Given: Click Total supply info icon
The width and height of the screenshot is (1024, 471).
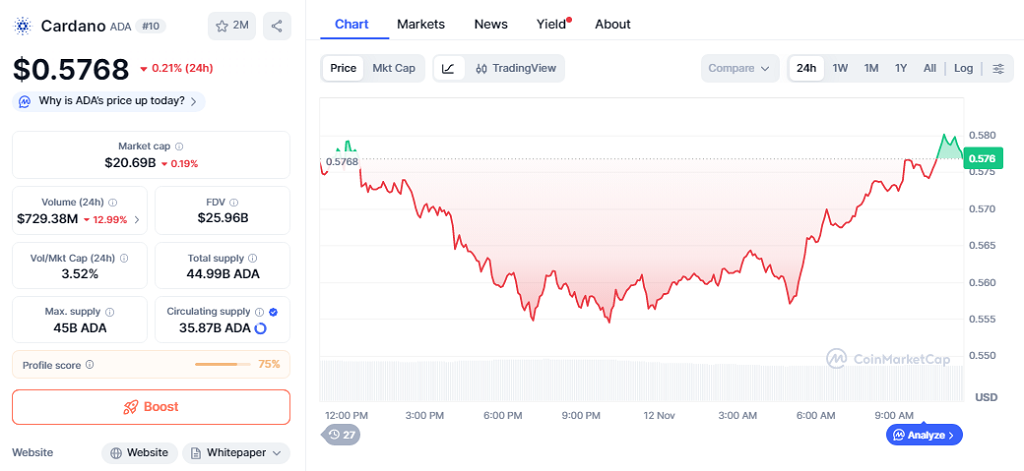Looking at the screenshot, I should pyautogui.click(x=253, y=258).
